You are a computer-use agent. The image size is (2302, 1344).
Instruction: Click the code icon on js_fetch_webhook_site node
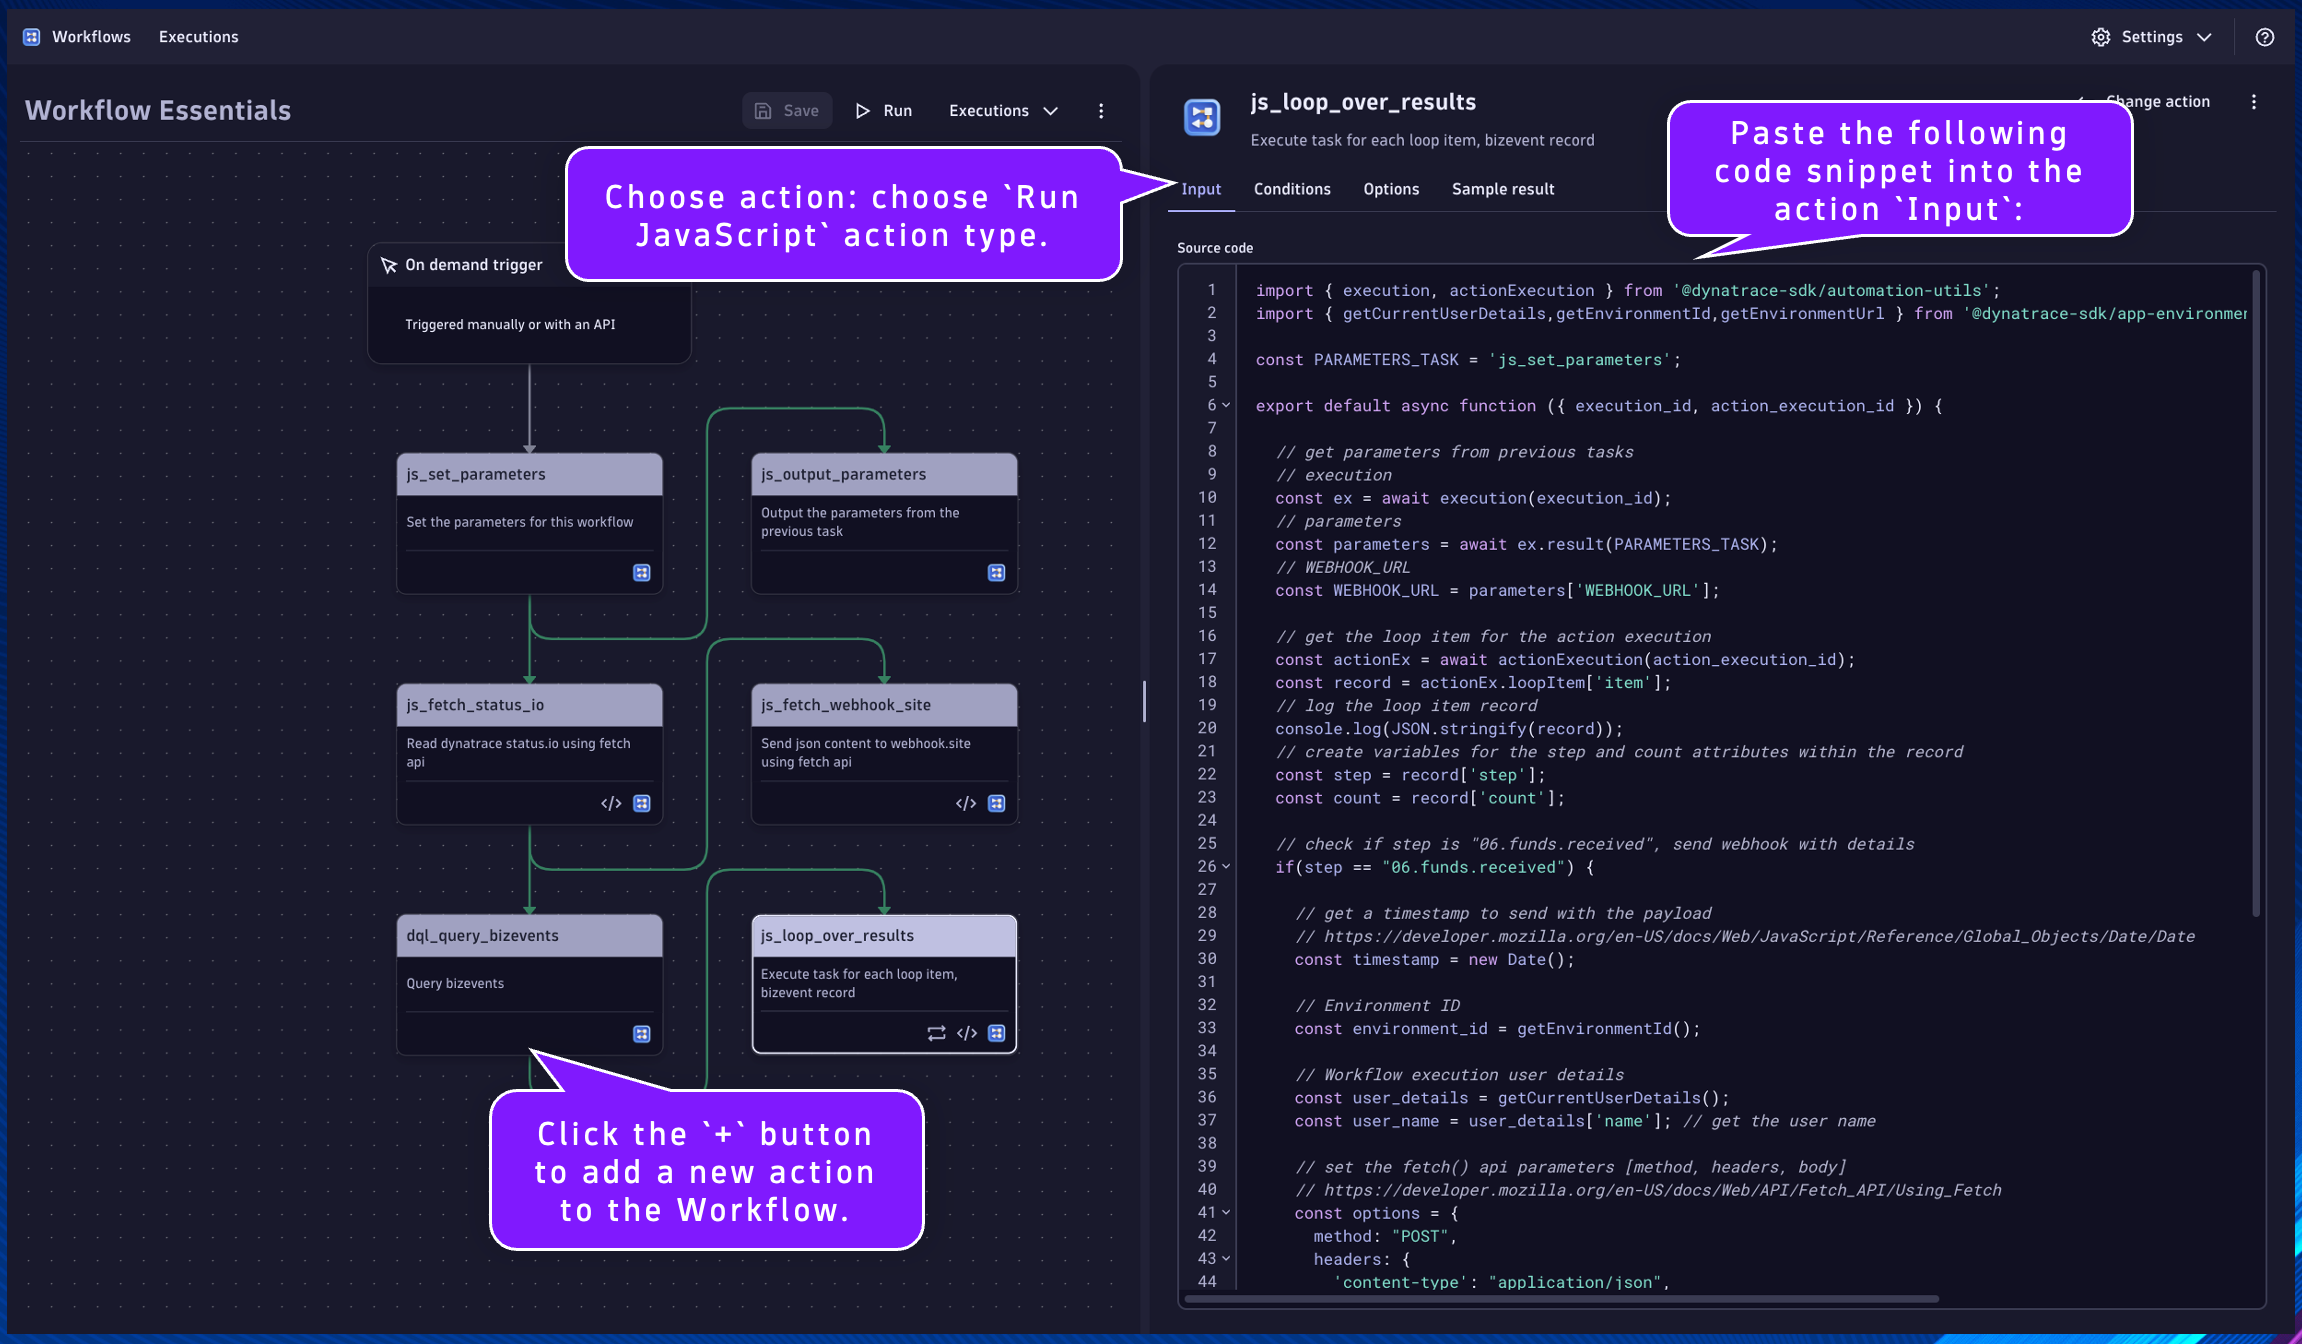966,804
